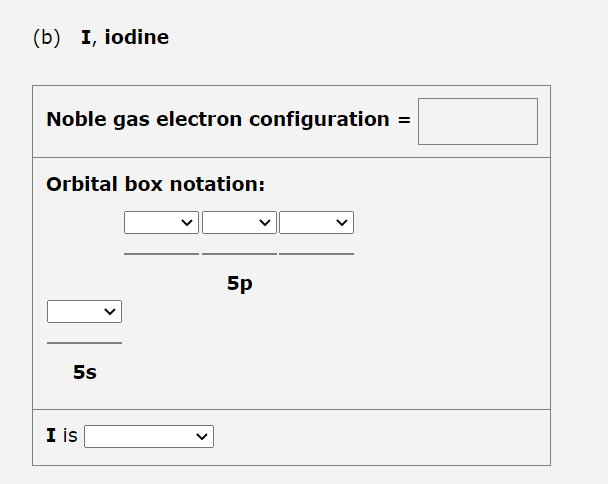
Task: Select the 5p orbital label
Action: (240, 283)
